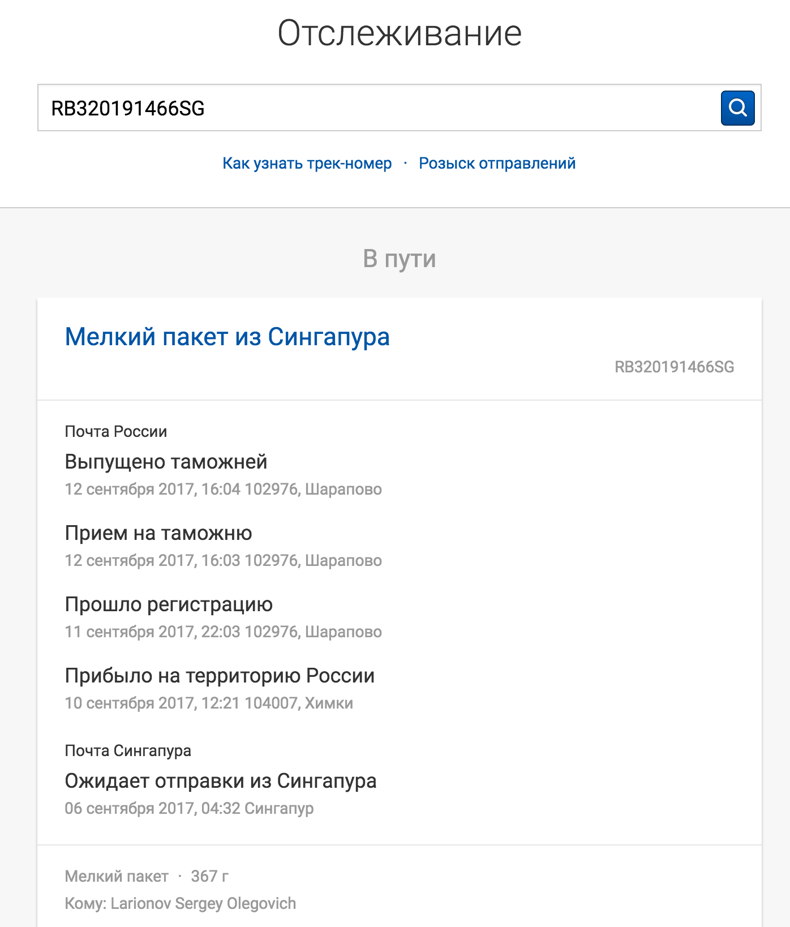
Task: Click the blue magnifier search button
Action: click(x=737, y=108)
